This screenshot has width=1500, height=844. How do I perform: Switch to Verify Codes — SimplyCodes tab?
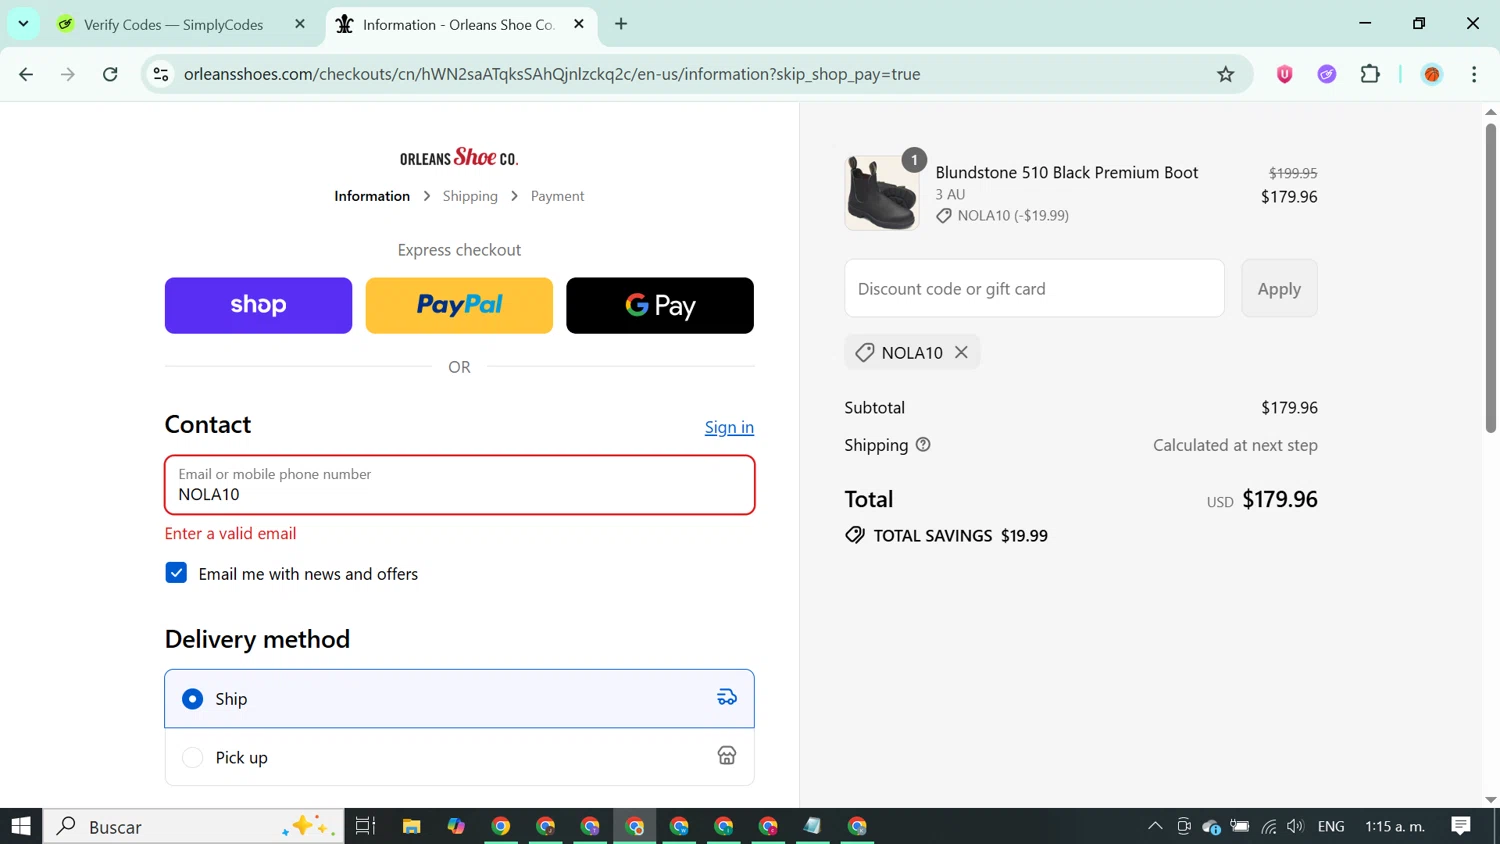174,24
